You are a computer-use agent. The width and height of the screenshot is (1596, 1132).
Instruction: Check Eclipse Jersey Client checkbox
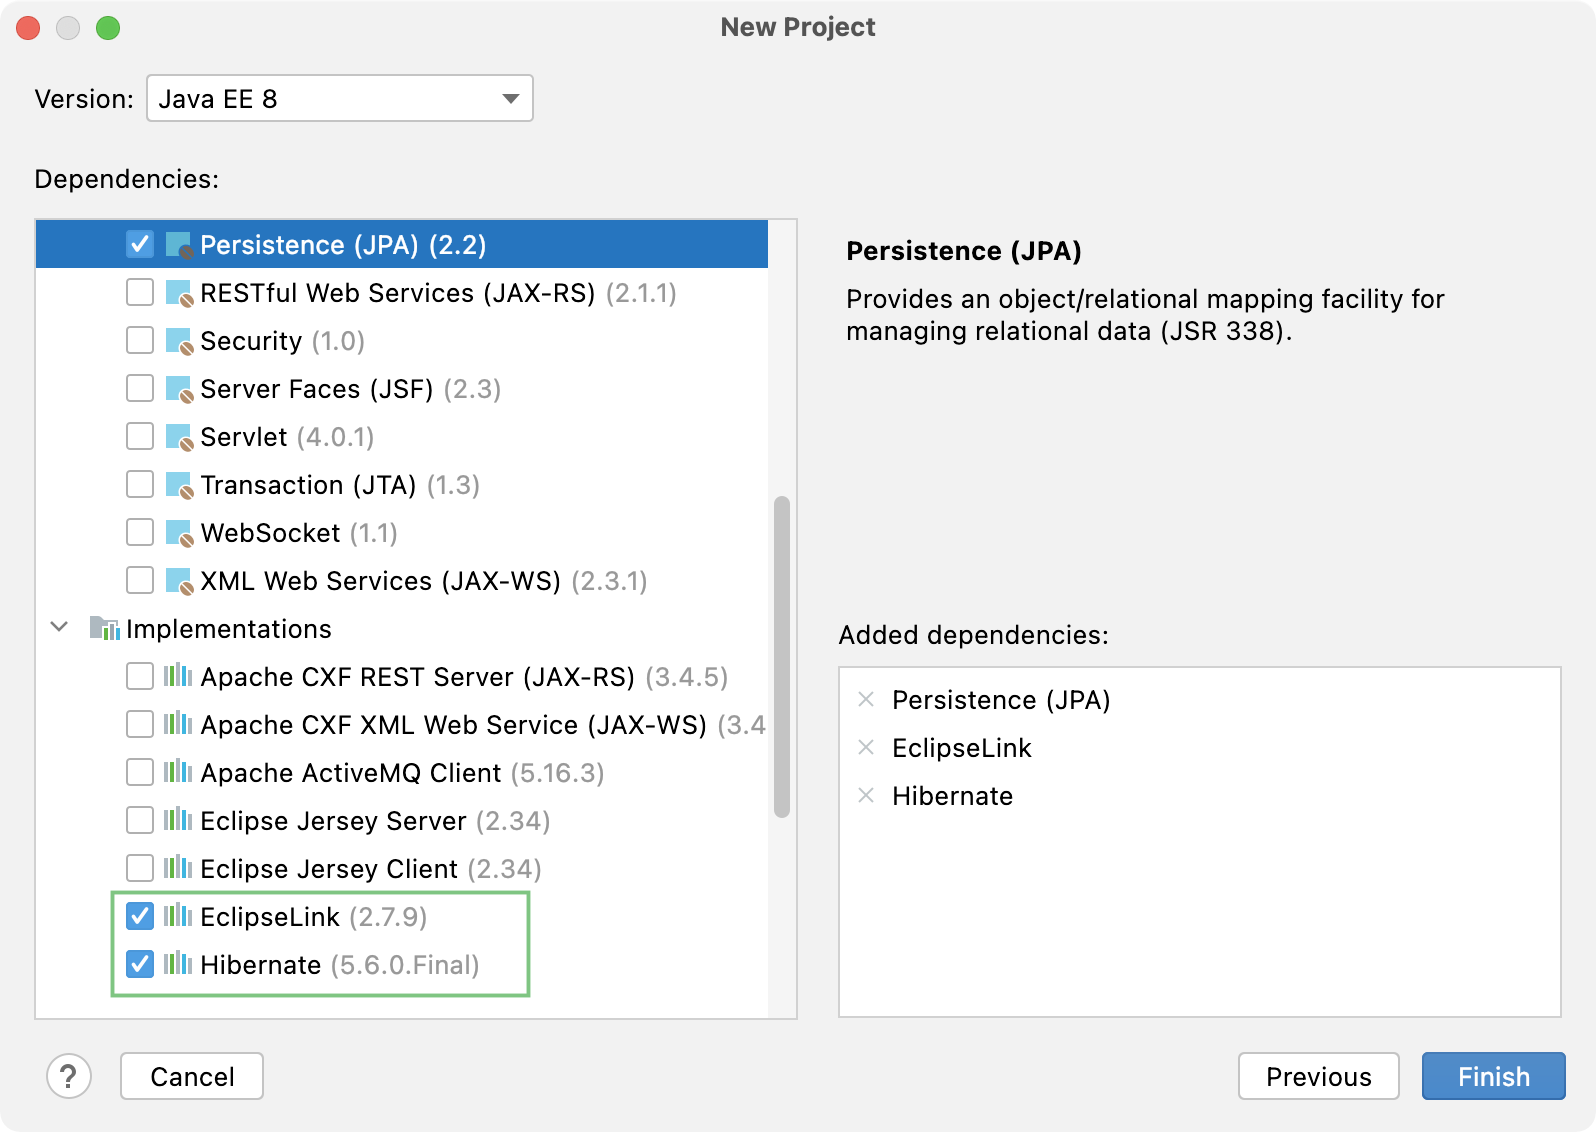(x=140, y=869)
